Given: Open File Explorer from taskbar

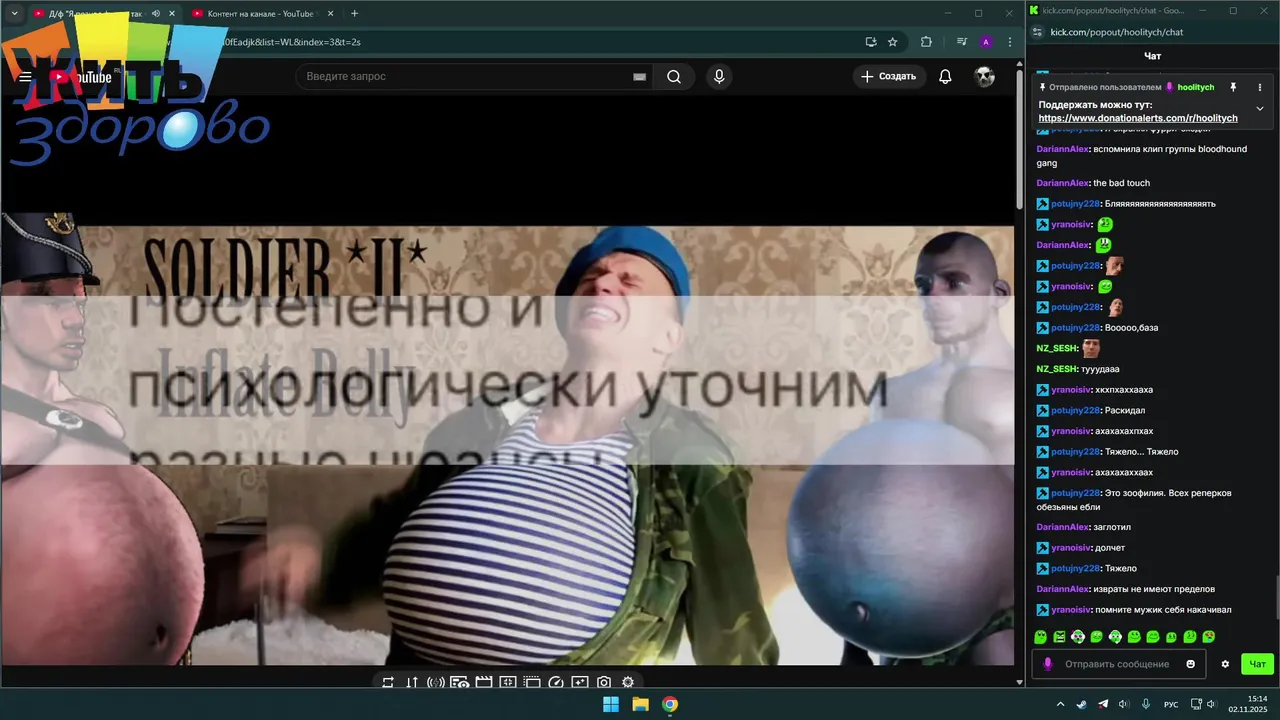Looking at the screenshot, I should point(640,704).
